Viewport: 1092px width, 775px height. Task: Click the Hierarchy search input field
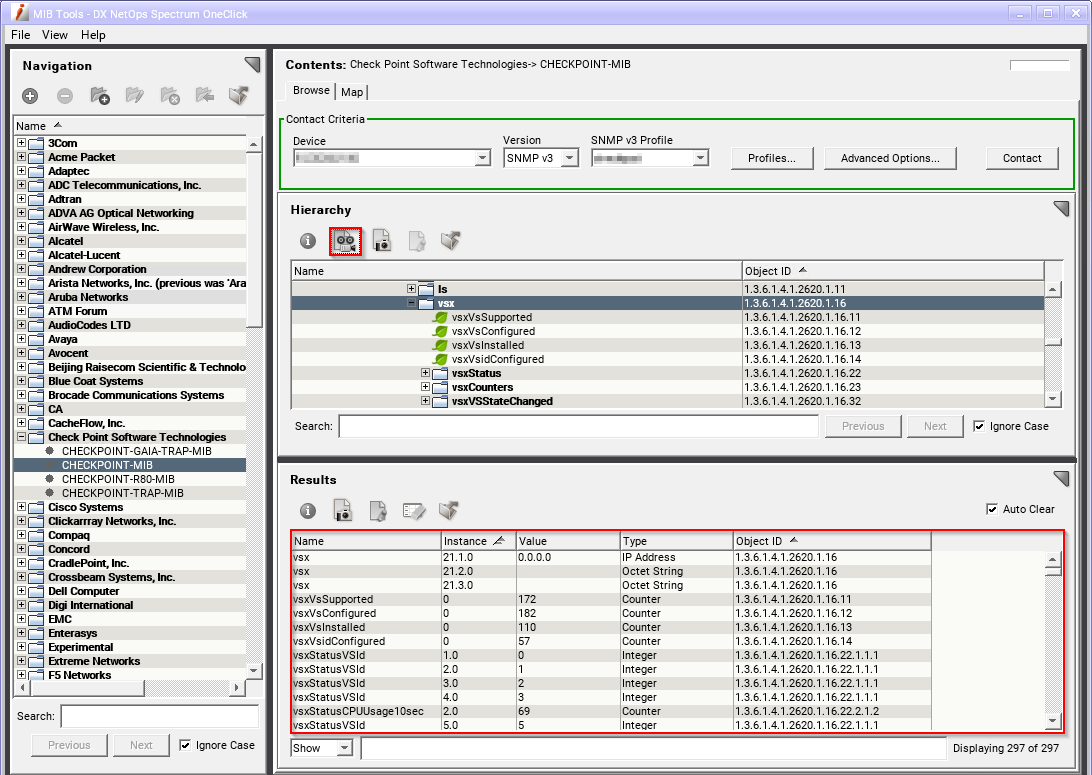pyautogui.click(x=578, y=426)
